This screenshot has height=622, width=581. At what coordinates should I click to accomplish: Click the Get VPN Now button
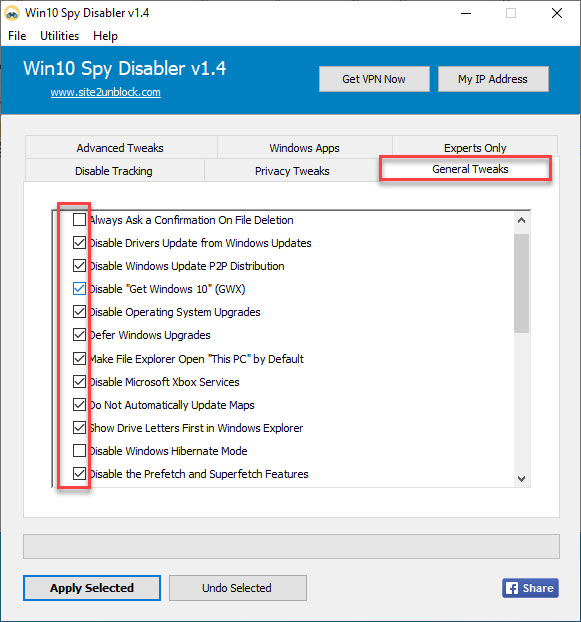click(x=374, y=79)
